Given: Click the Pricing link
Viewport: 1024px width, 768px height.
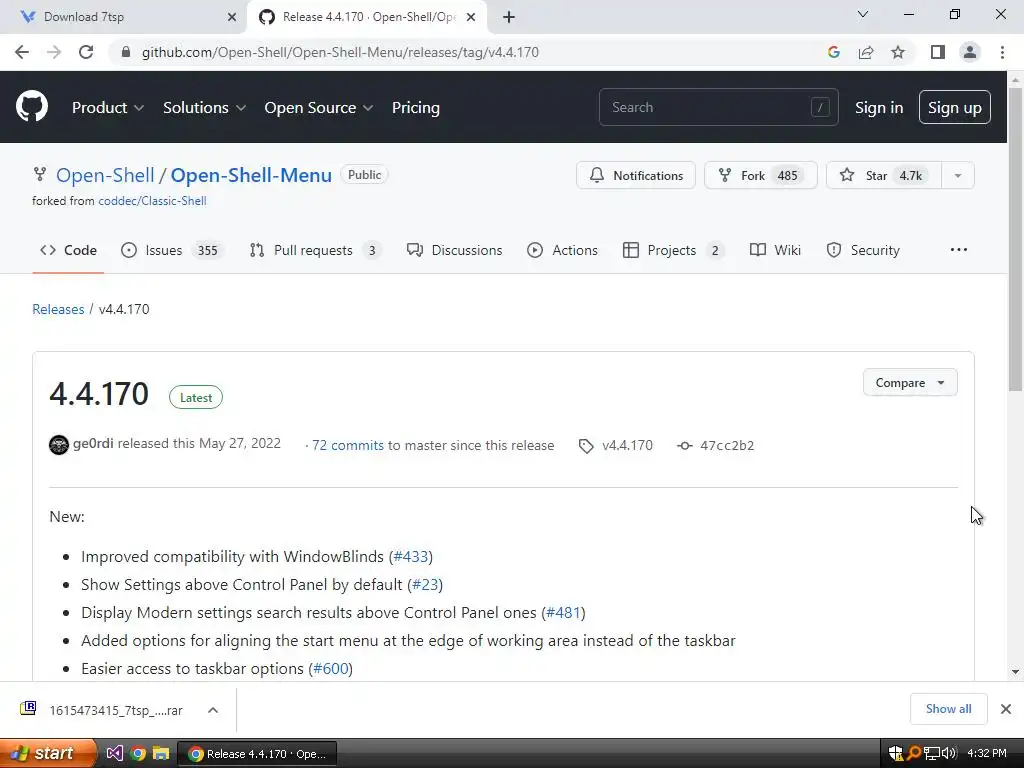Looking at the screenshot, I should [415, 107].
